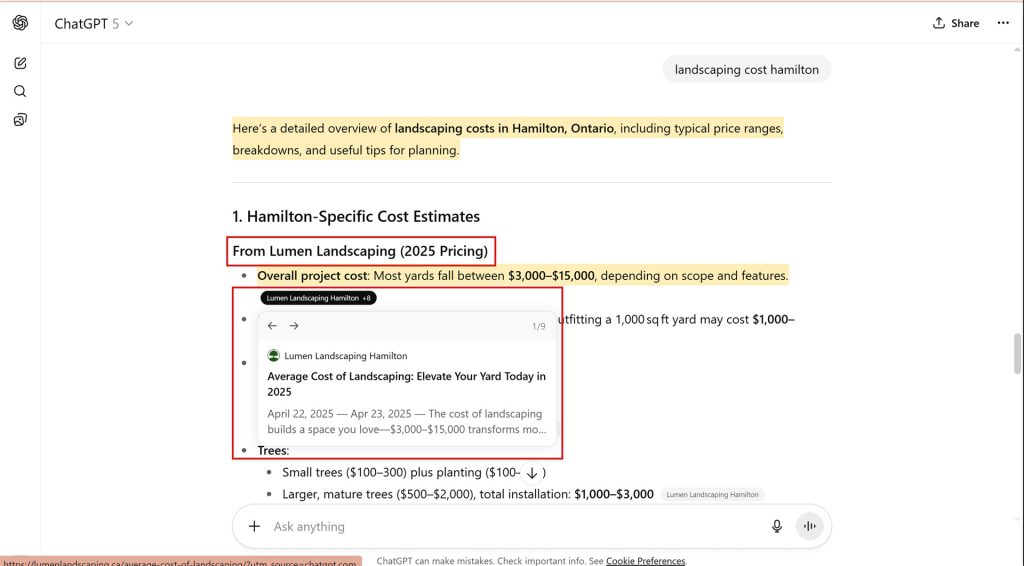Viewport: 1024px width, 566px height.
Task: Click the citation chip beside the $1,000–$3,000 tree cost
Action: click(712, 495)
